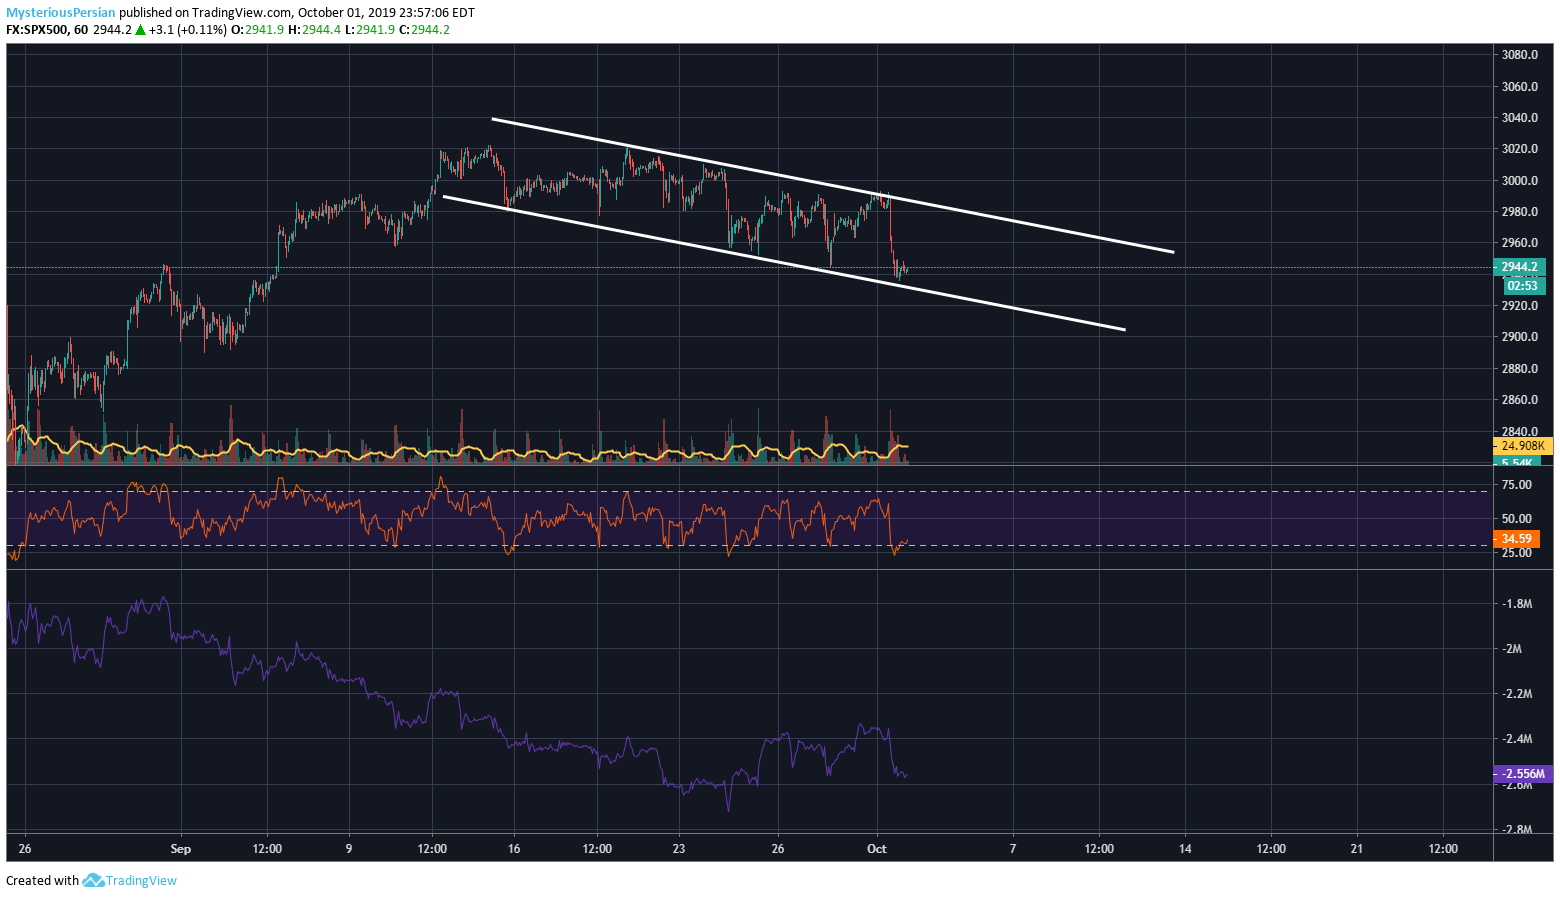The height and width of the screenshot is (898, 1560).
Task: Click the RSI 75.00 axis label
Action: pyautogui.click(x=1517, y=485)
